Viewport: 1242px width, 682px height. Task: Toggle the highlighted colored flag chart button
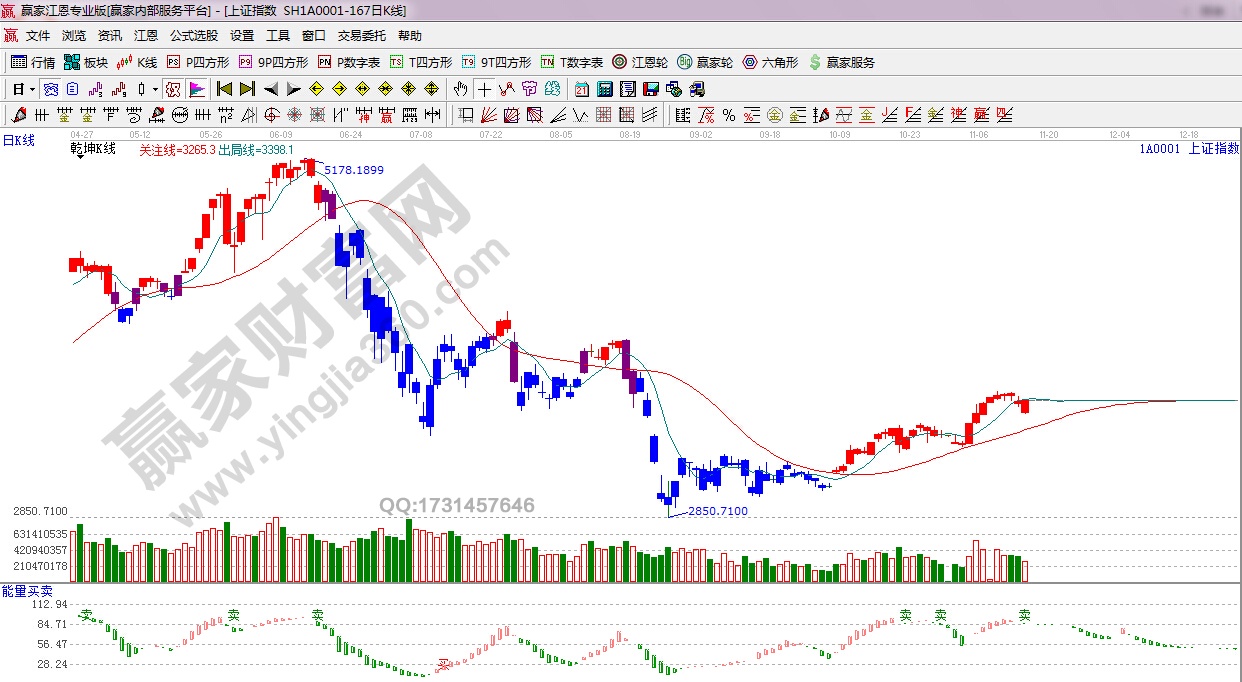pyautogui.click(x=196, y=89)
